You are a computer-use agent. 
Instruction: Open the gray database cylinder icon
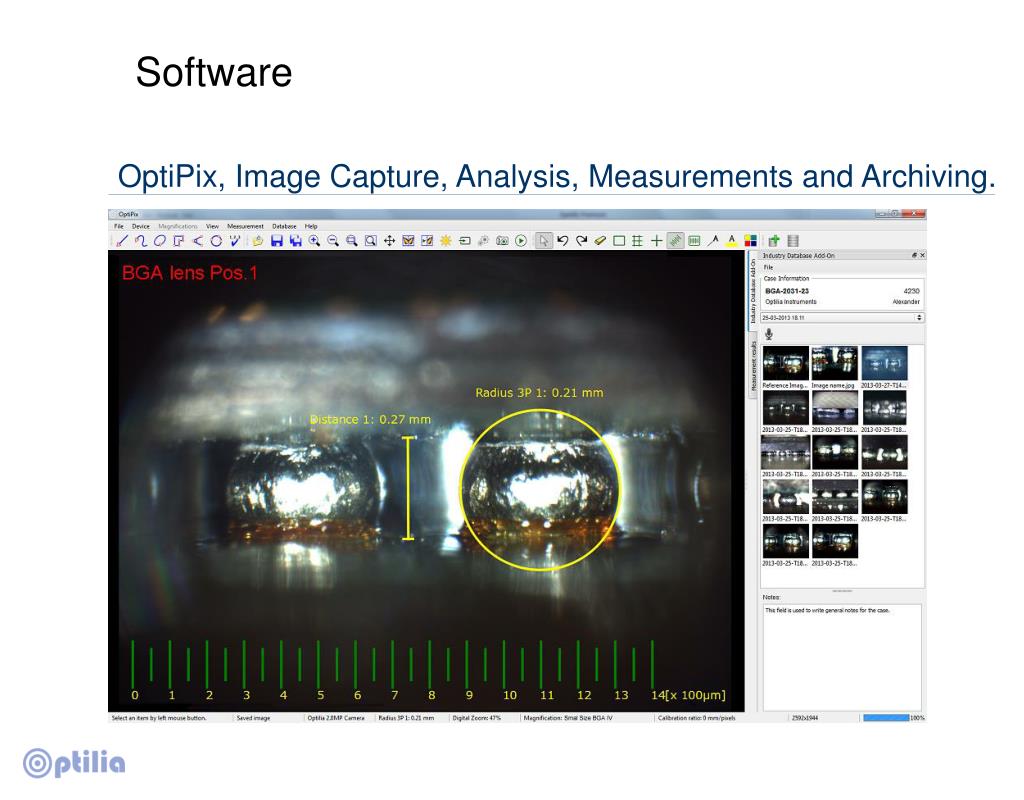pyautogui.click(x=793, y=241)
